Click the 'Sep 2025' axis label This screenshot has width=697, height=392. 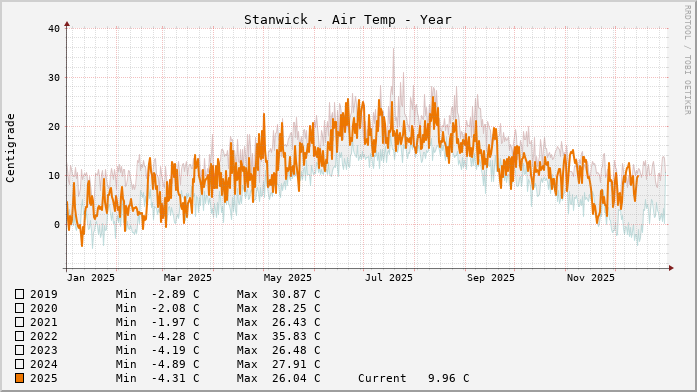coord(491,278)
